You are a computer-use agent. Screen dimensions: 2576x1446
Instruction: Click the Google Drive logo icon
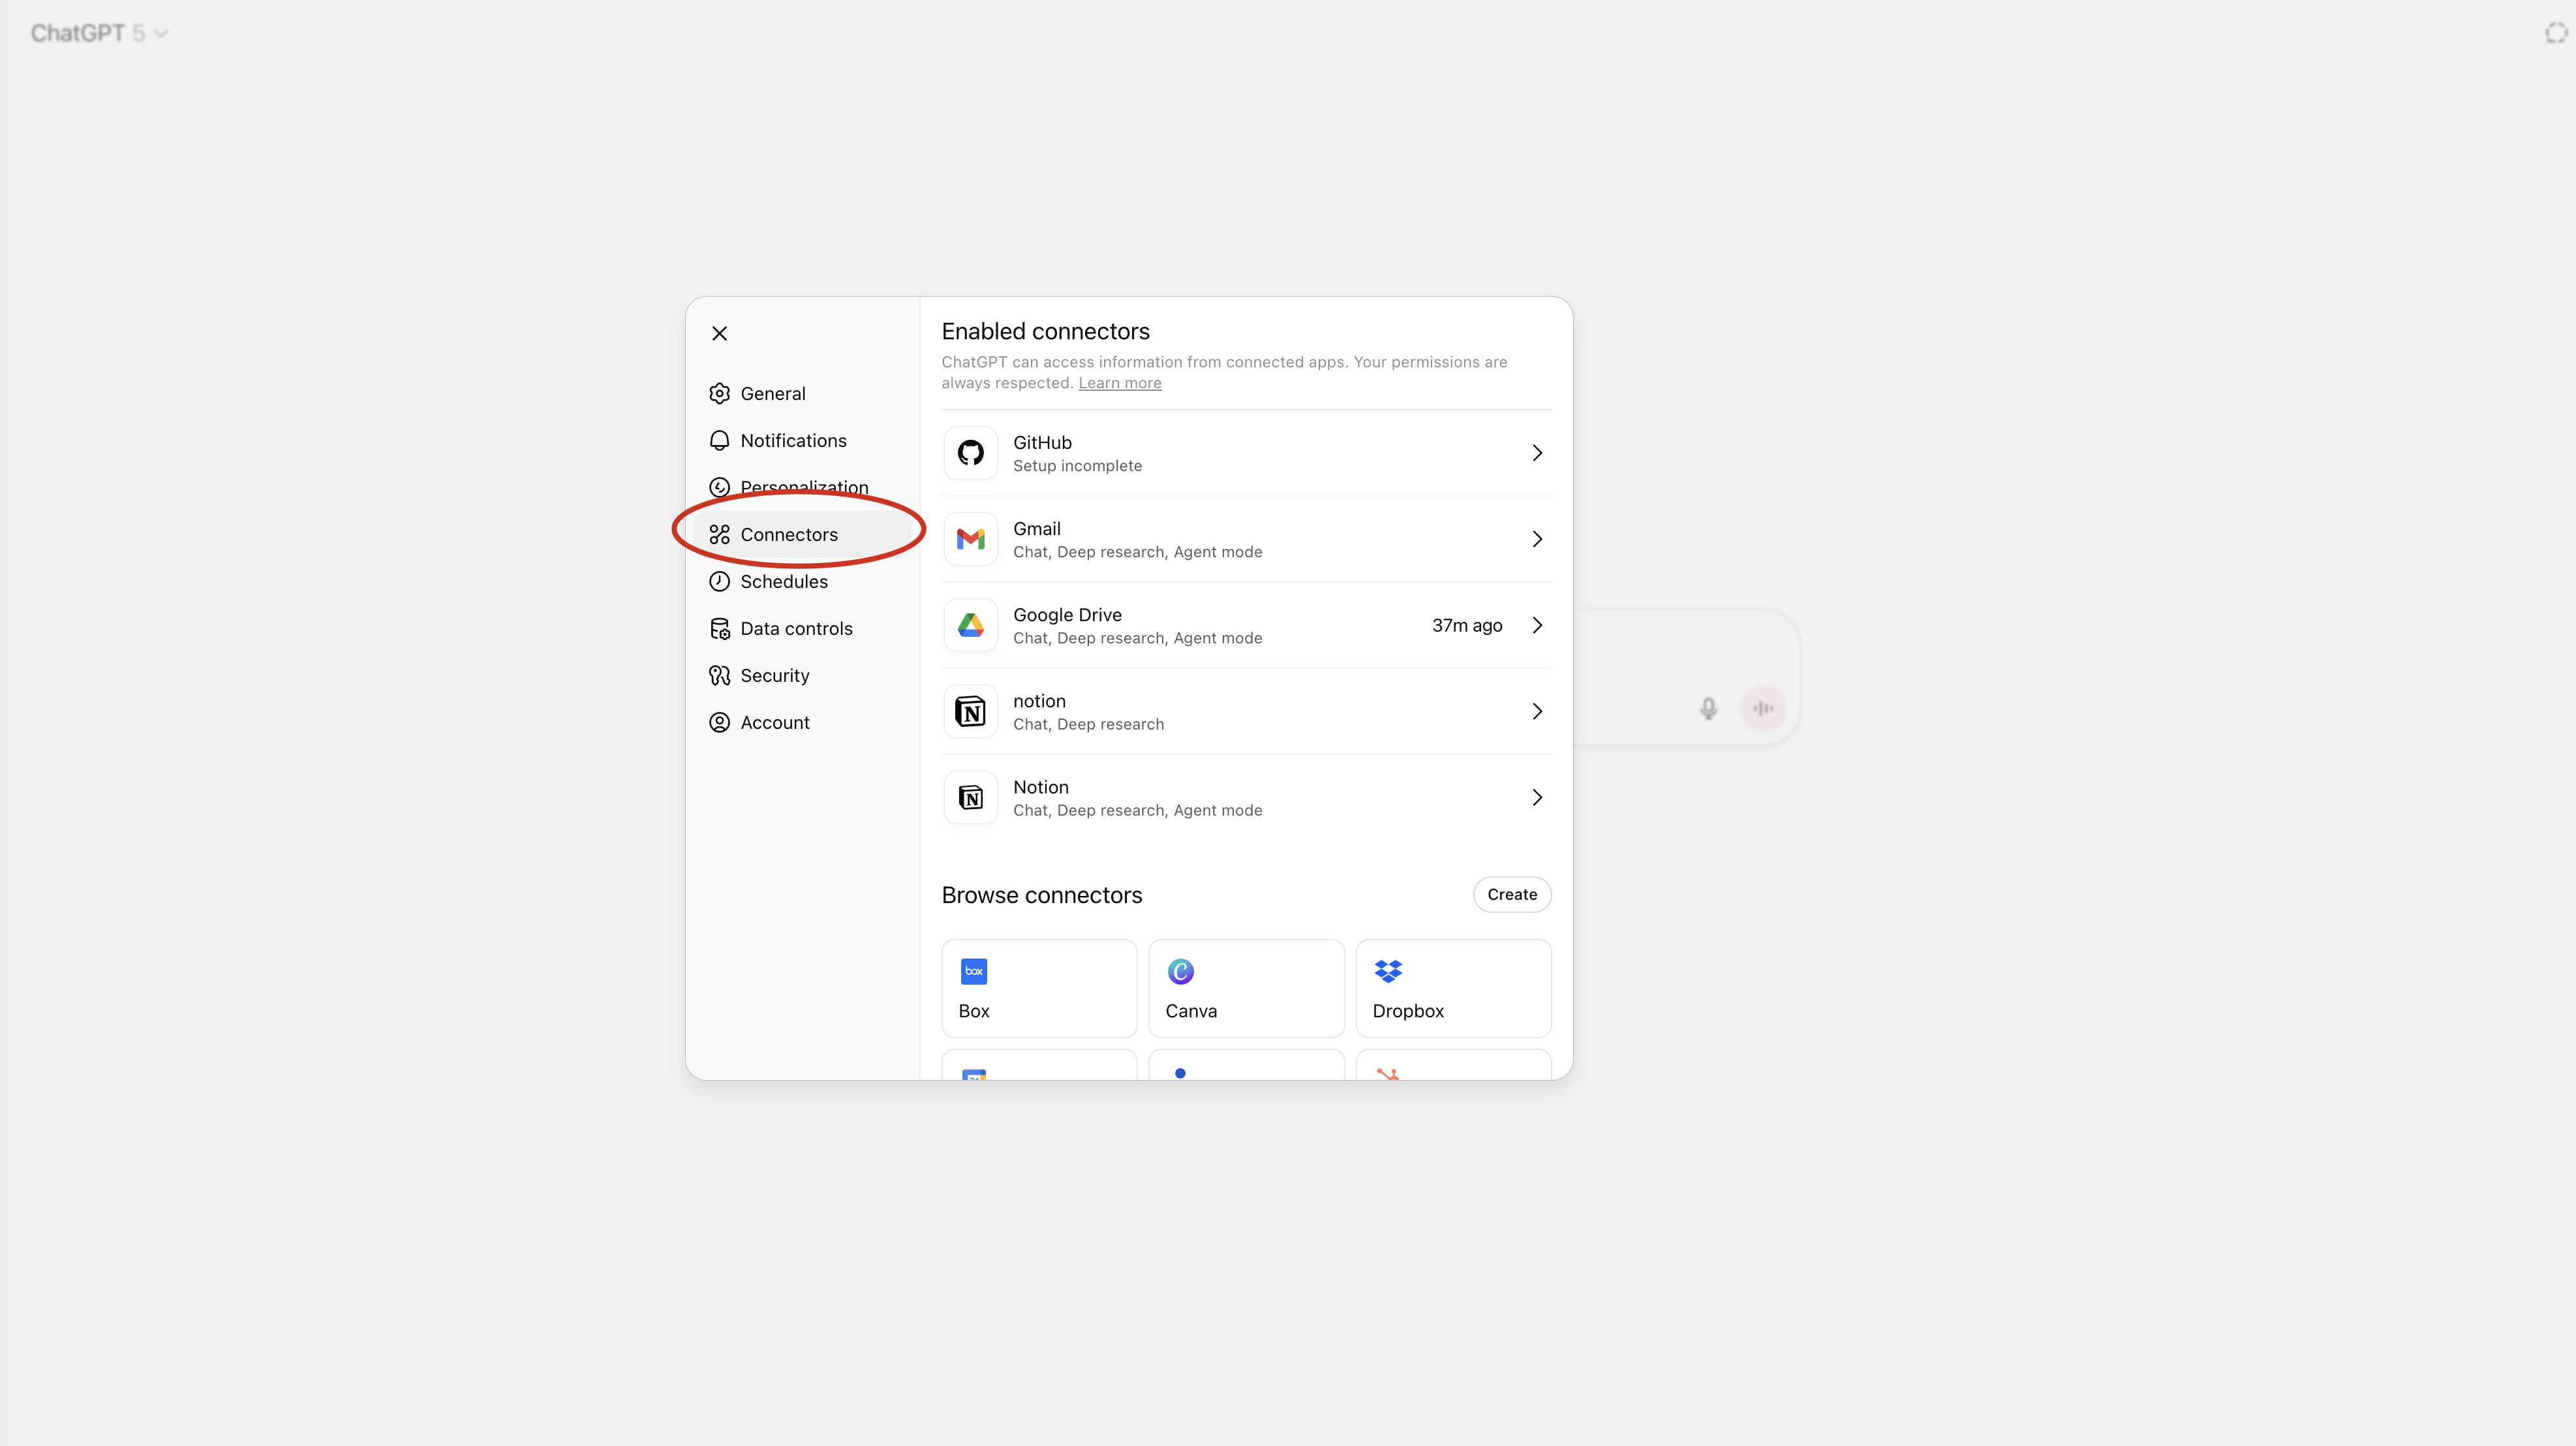click(970, 625)
